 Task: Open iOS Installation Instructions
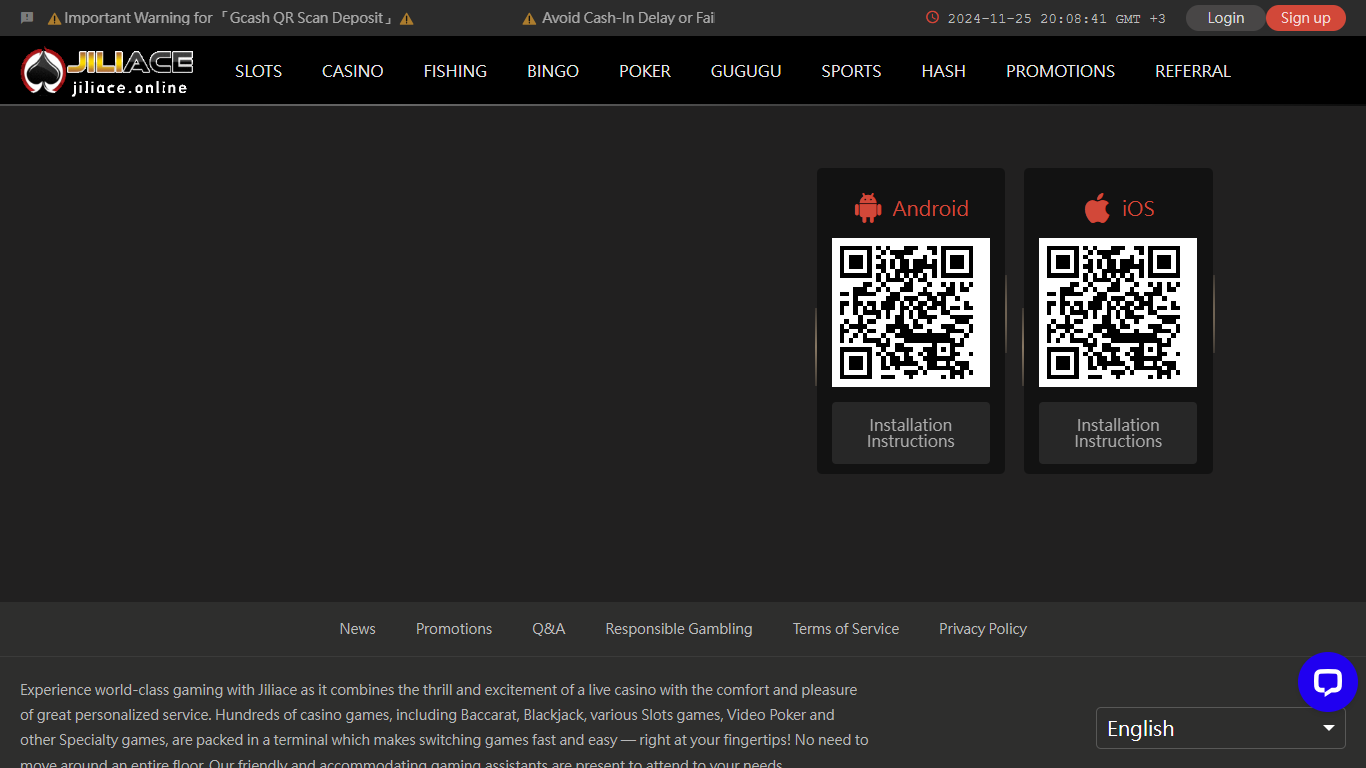tap(1118, 433)
